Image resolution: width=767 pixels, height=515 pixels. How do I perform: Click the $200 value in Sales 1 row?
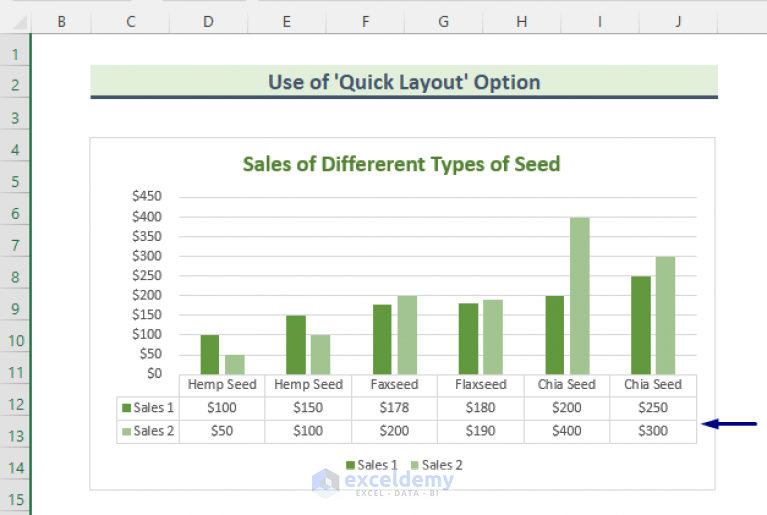[566, 407]
